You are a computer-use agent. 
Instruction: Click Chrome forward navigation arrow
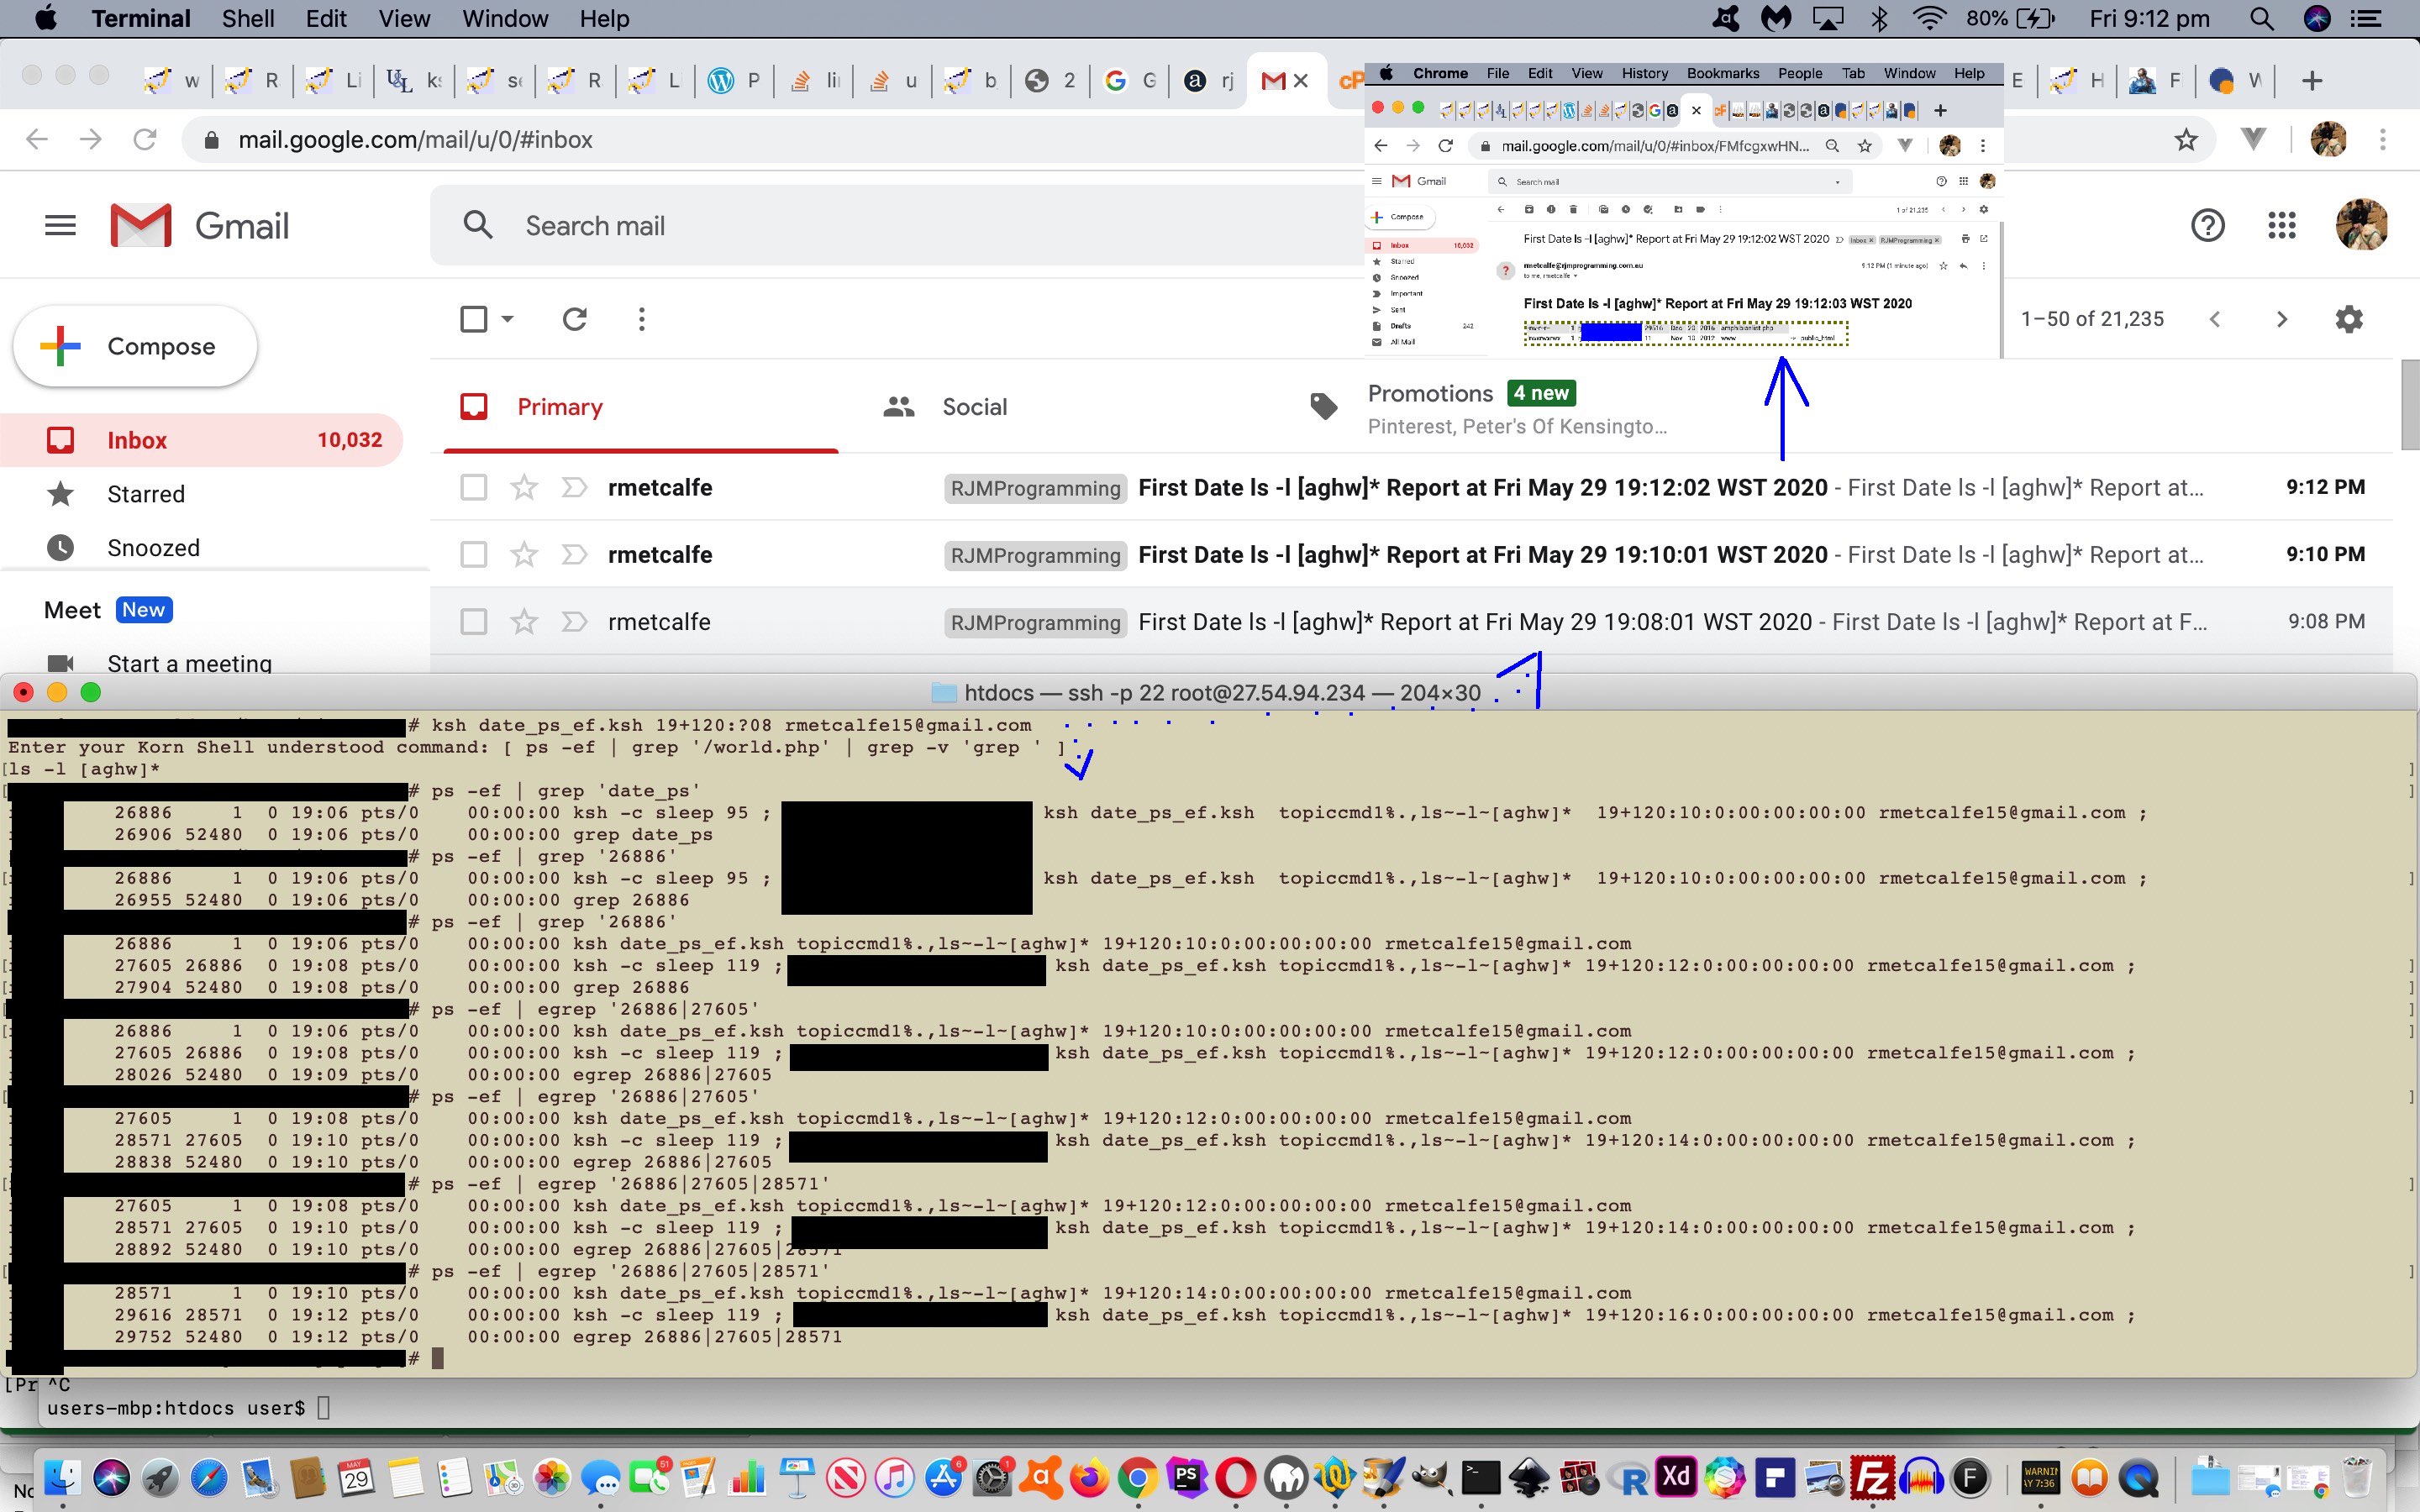(91, 139)
